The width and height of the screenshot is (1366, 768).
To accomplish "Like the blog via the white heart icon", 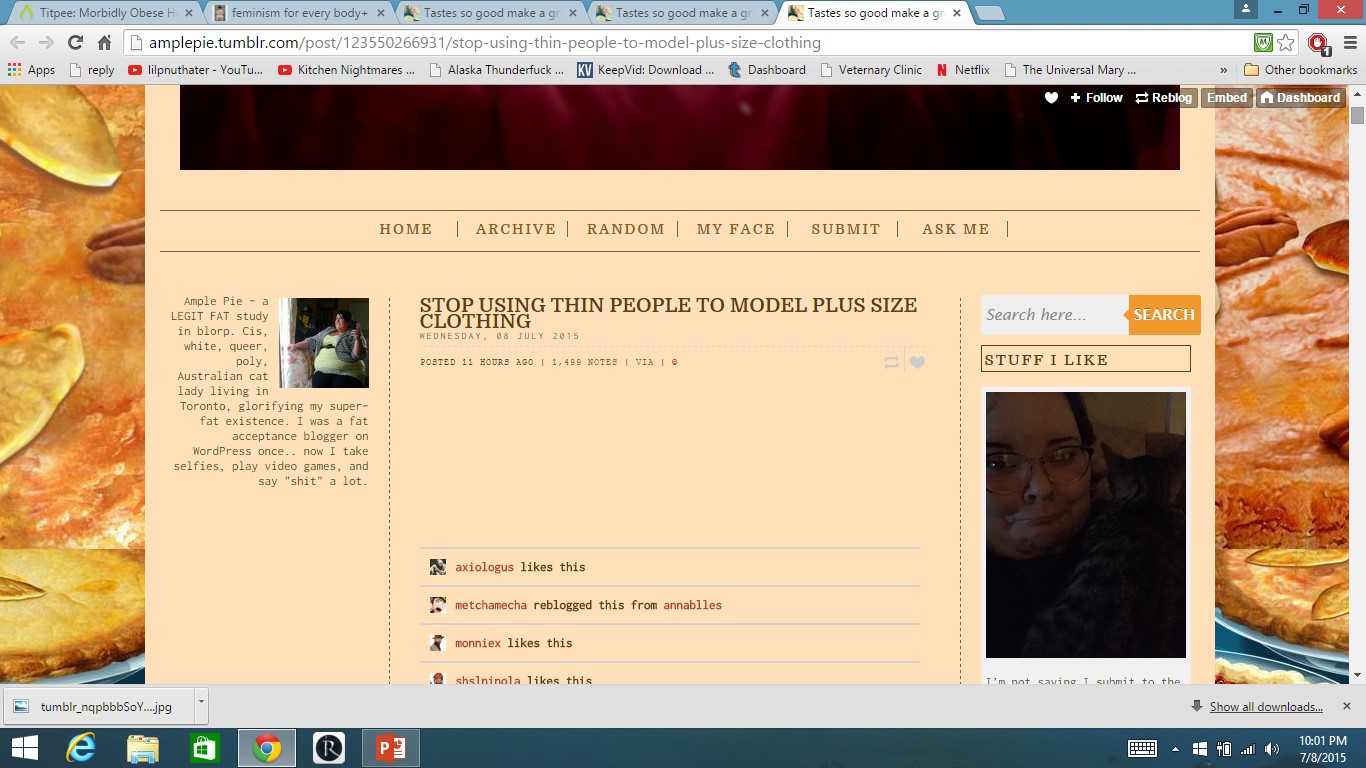I will [x=1051, y=97].
